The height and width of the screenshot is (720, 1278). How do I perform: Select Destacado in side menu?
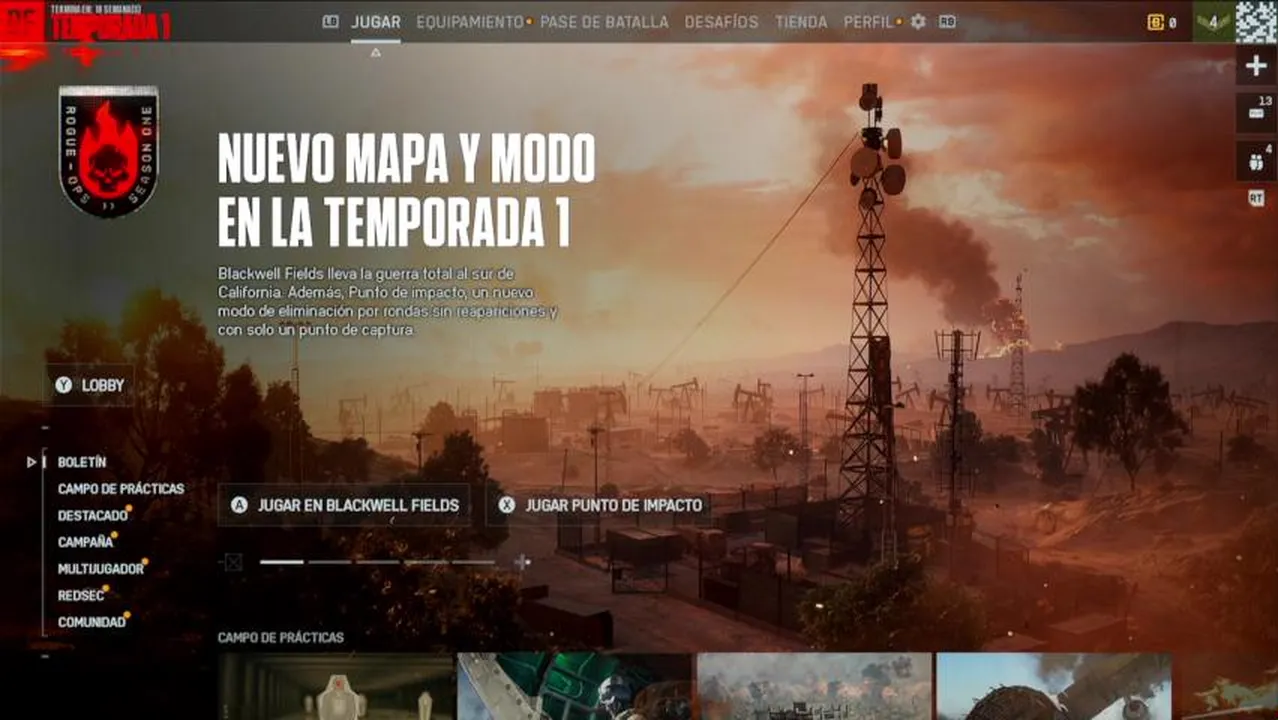click(93, 515)
